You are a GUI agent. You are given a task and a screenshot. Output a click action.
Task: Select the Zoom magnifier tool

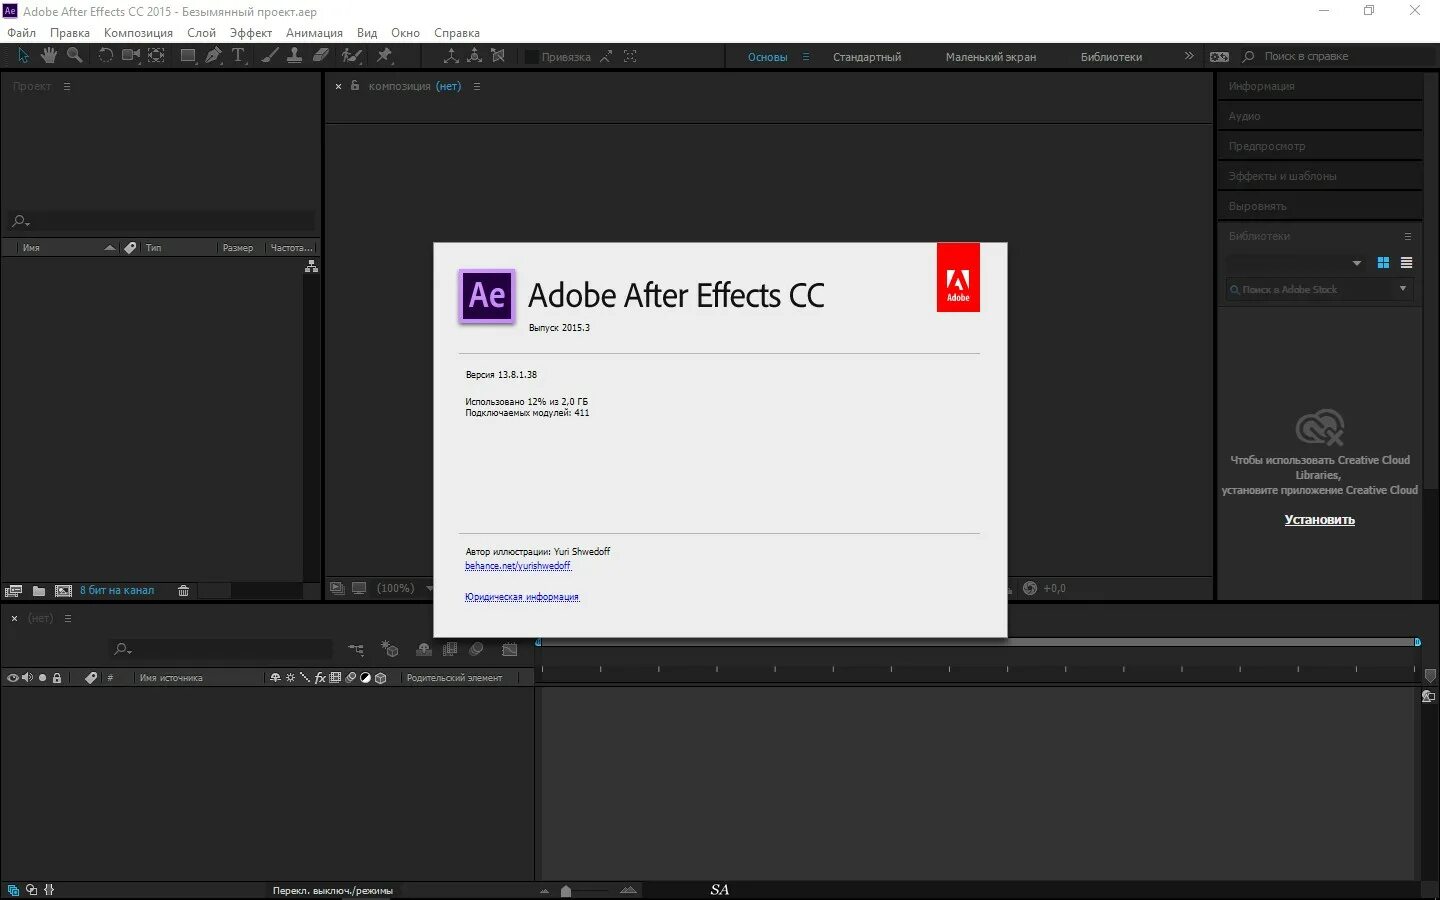tap(74, 56)
